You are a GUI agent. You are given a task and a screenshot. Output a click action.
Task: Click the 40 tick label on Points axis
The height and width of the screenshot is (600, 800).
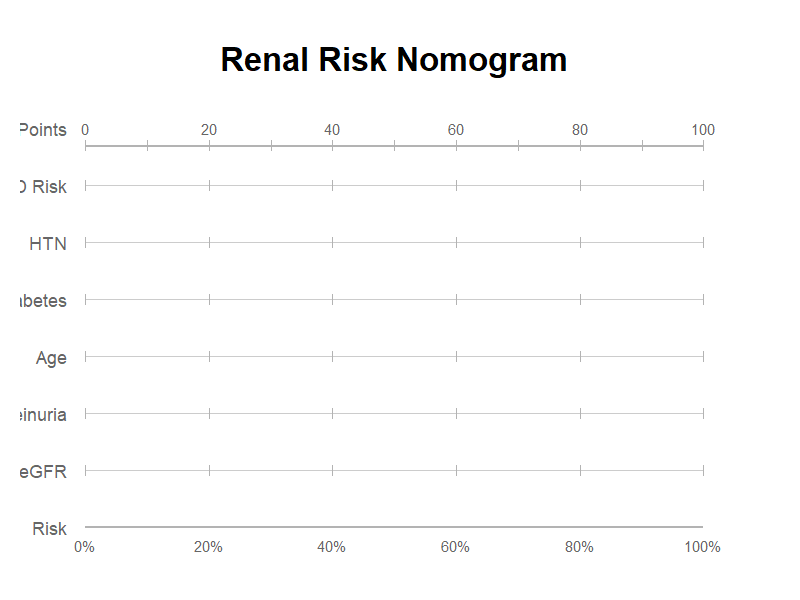click(x=332, y=130)
